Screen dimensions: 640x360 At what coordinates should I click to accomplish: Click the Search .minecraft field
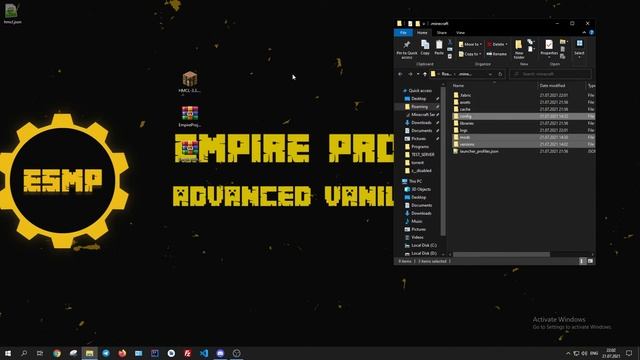coord(551,74)
